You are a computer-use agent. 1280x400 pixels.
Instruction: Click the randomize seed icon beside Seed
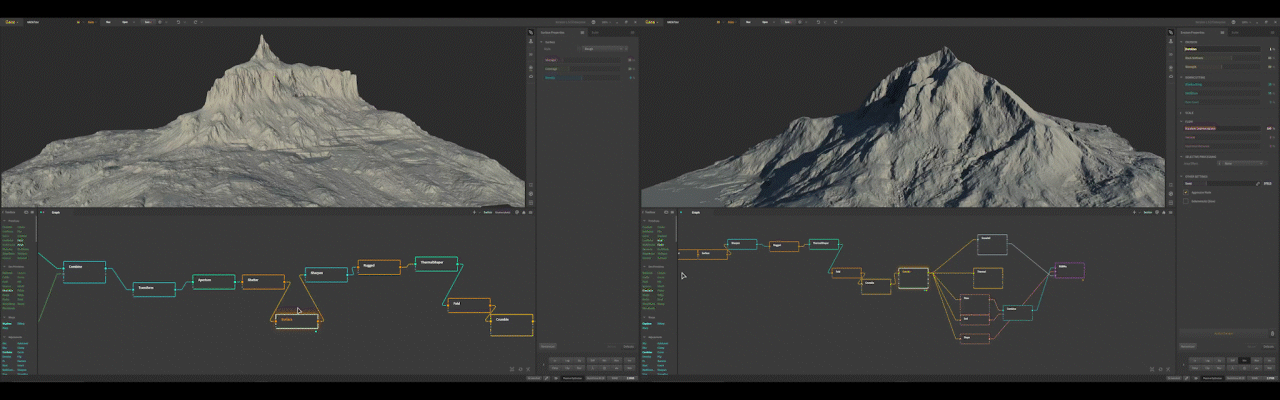pos(1258,184)
